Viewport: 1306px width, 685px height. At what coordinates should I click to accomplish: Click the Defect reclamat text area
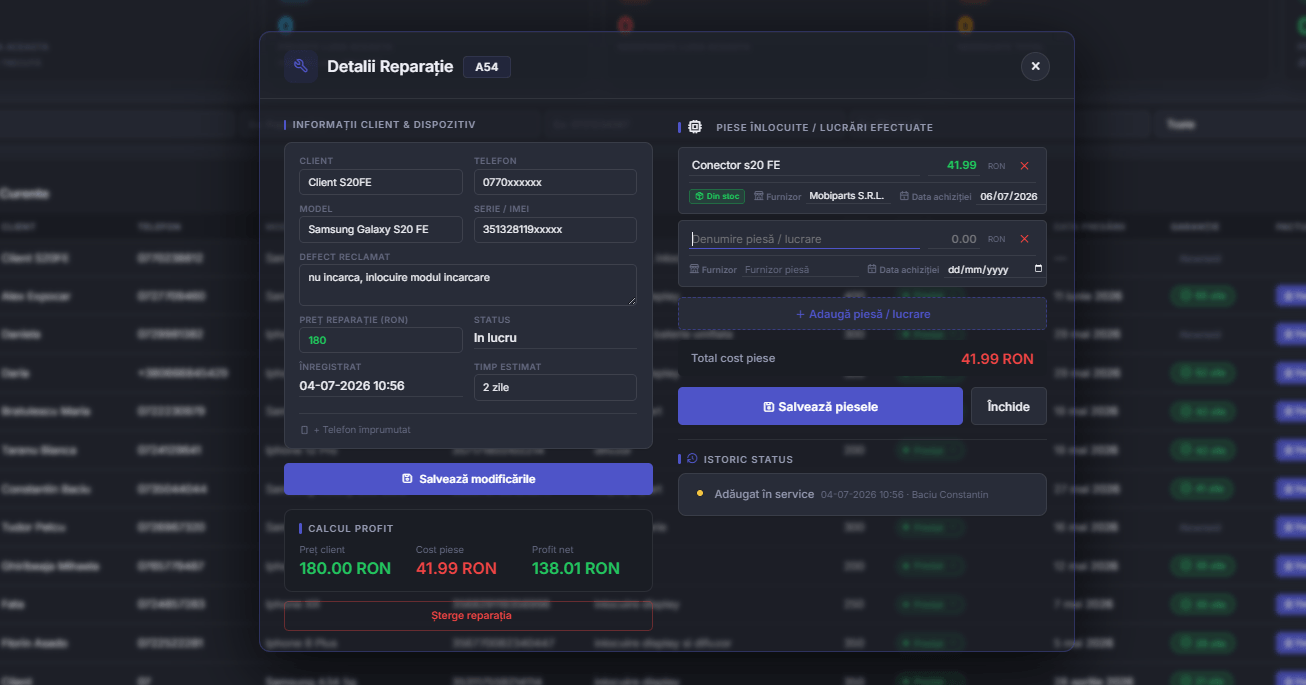pyautogui.click(x=468, y=285)
